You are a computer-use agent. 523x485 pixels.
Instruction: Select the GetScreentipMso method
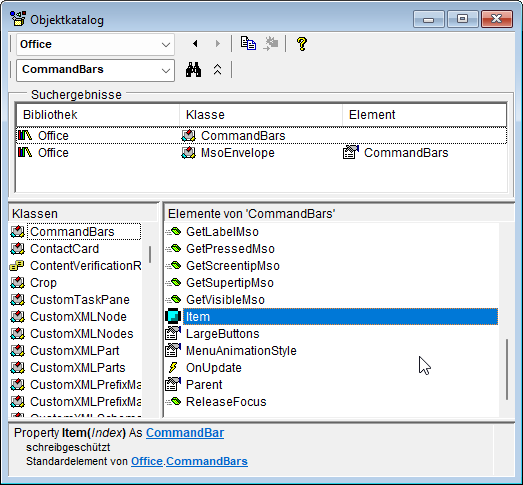pos(233,266)
